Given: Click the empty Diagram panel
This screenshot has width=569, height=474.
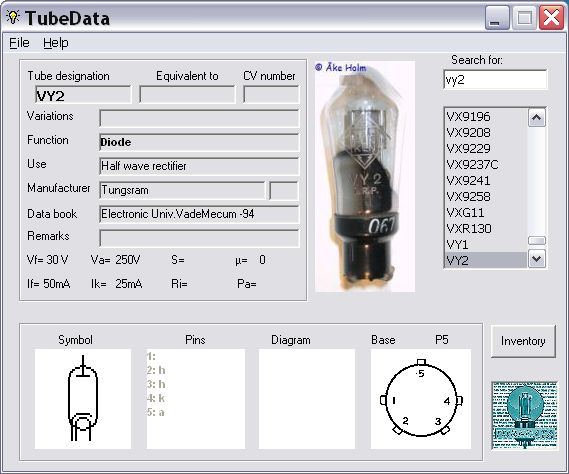Looking at the screenshot, I should point(307,399).
